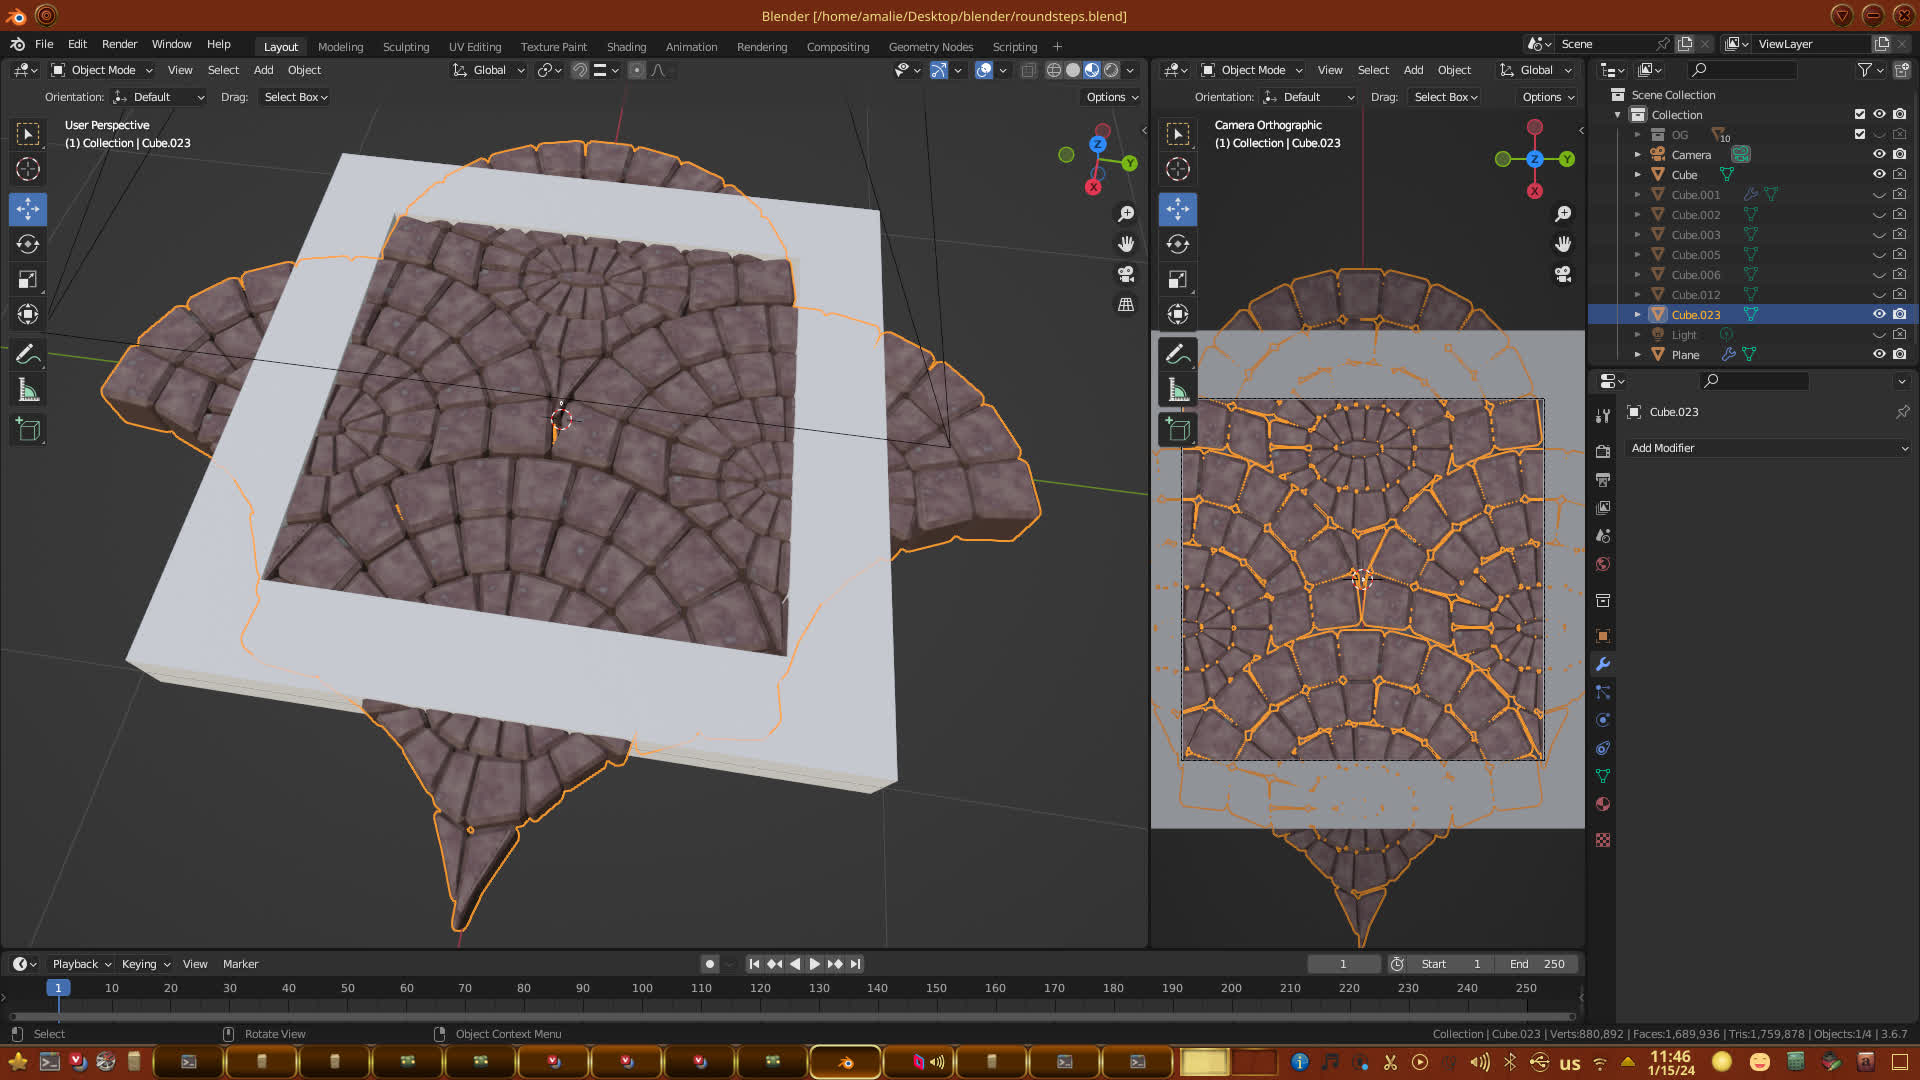Image resolution: width=1920 pixels, height=1080 pixels.
Task: Uncheck the Collection exclude checkbox
Action: pyautogui.click(x=1860, y=114)
